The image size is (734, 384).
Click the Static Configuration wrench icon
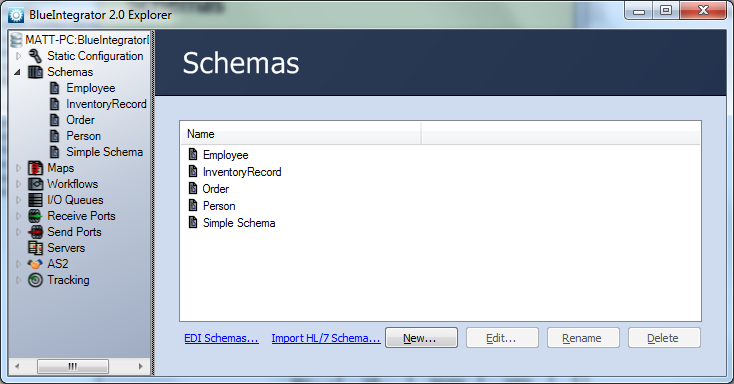point(35,56)
